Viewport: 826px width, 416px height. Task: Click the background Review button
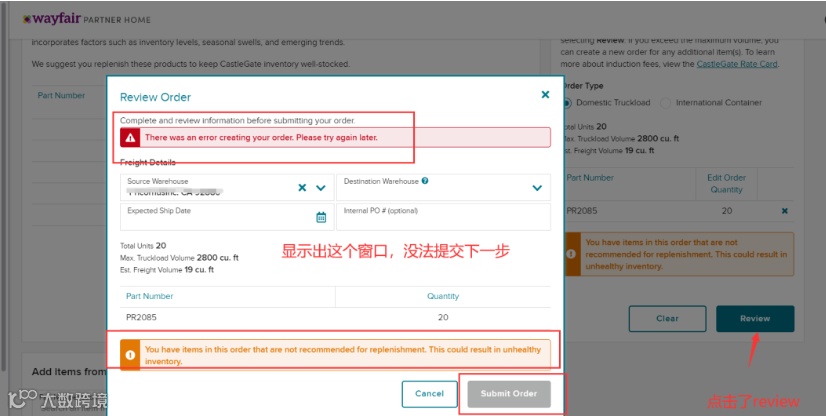click(755, 319)
